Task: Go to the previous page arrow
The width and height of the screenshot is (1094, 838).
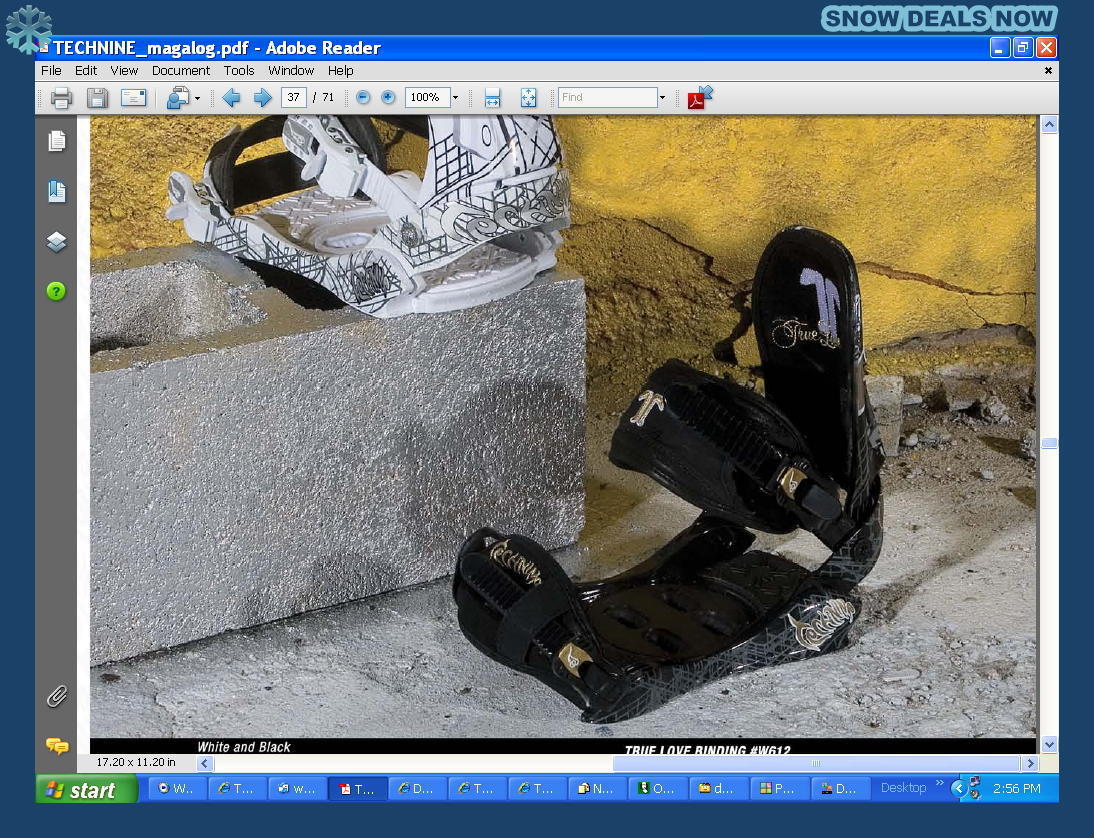Action: pyautogui.click(x=231, y=98)
